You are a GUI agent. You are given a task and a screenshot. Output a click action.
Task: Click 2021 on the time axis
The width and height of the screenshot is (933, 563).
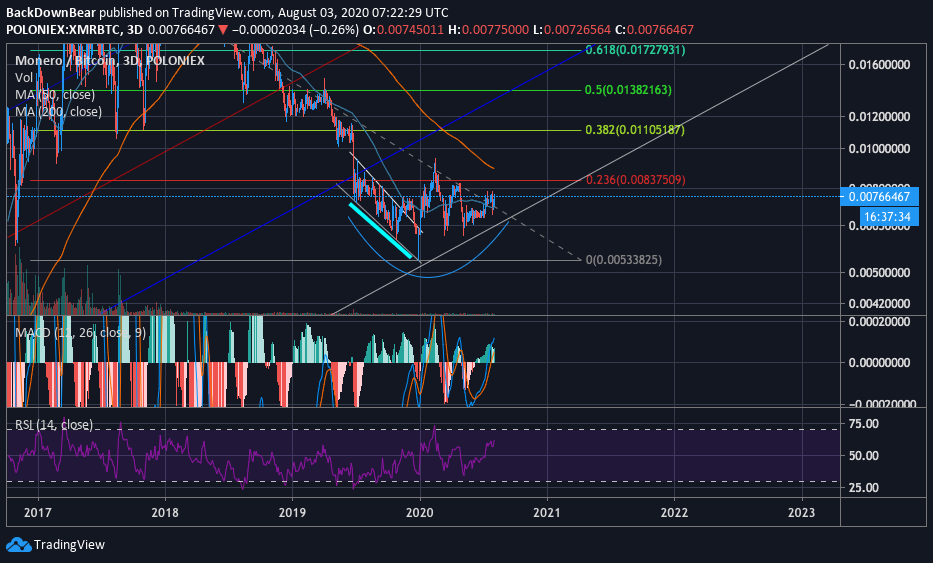coord(547,512)
